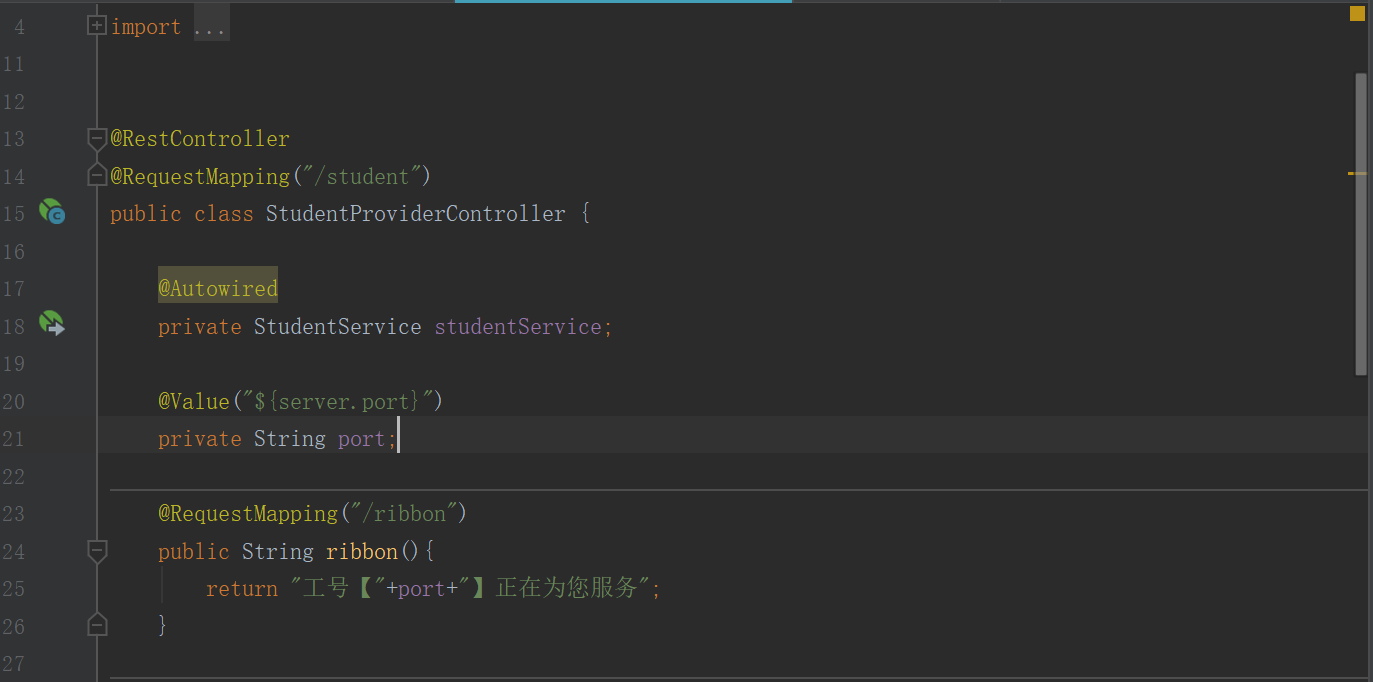The image size is (1373, 682).
Task: Click the @Value annotation
Action: (x=194, y=402)
